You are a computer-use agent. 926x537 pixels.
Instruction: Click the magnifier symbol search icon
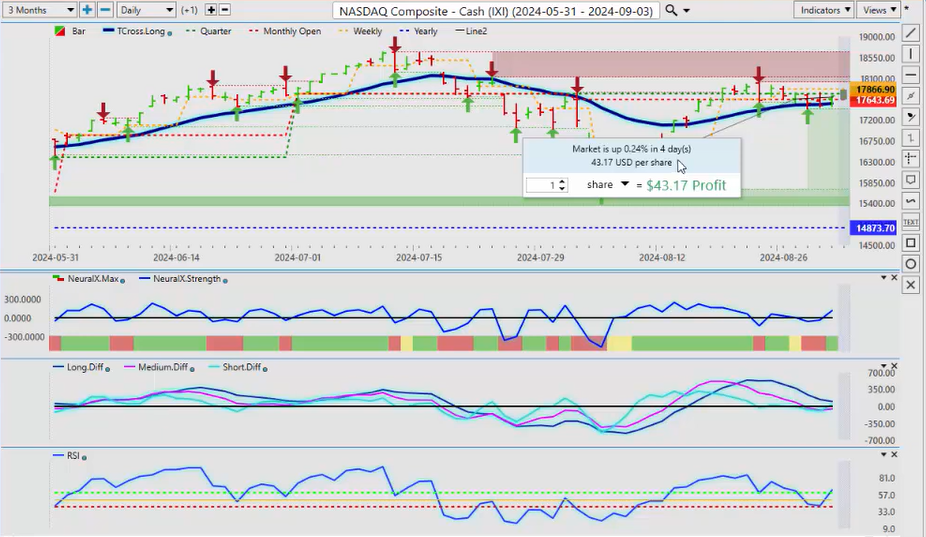click(671, 10)
